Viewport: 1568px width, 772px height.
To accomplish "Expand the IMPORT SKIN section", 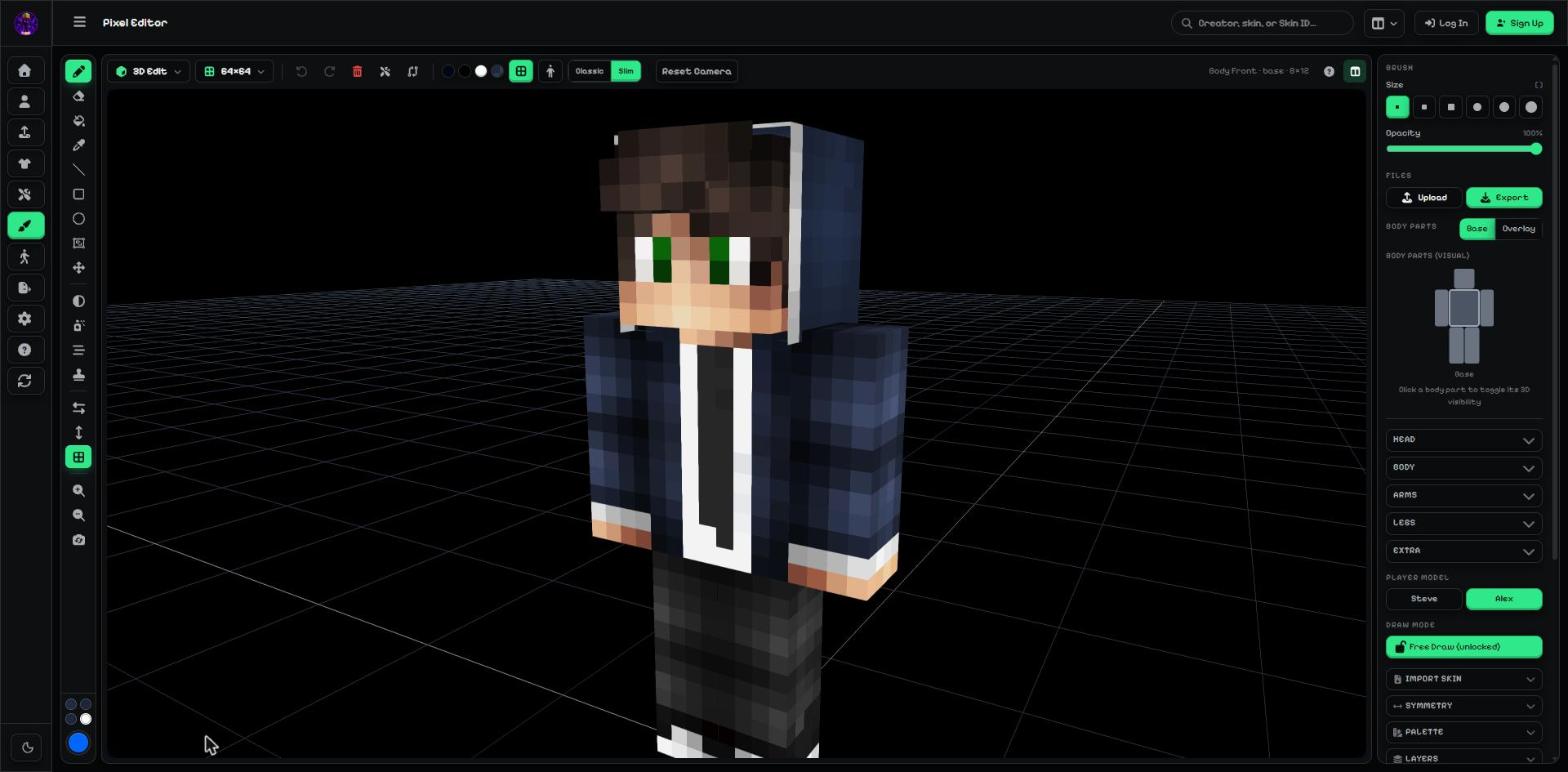I will (1464, 678).
